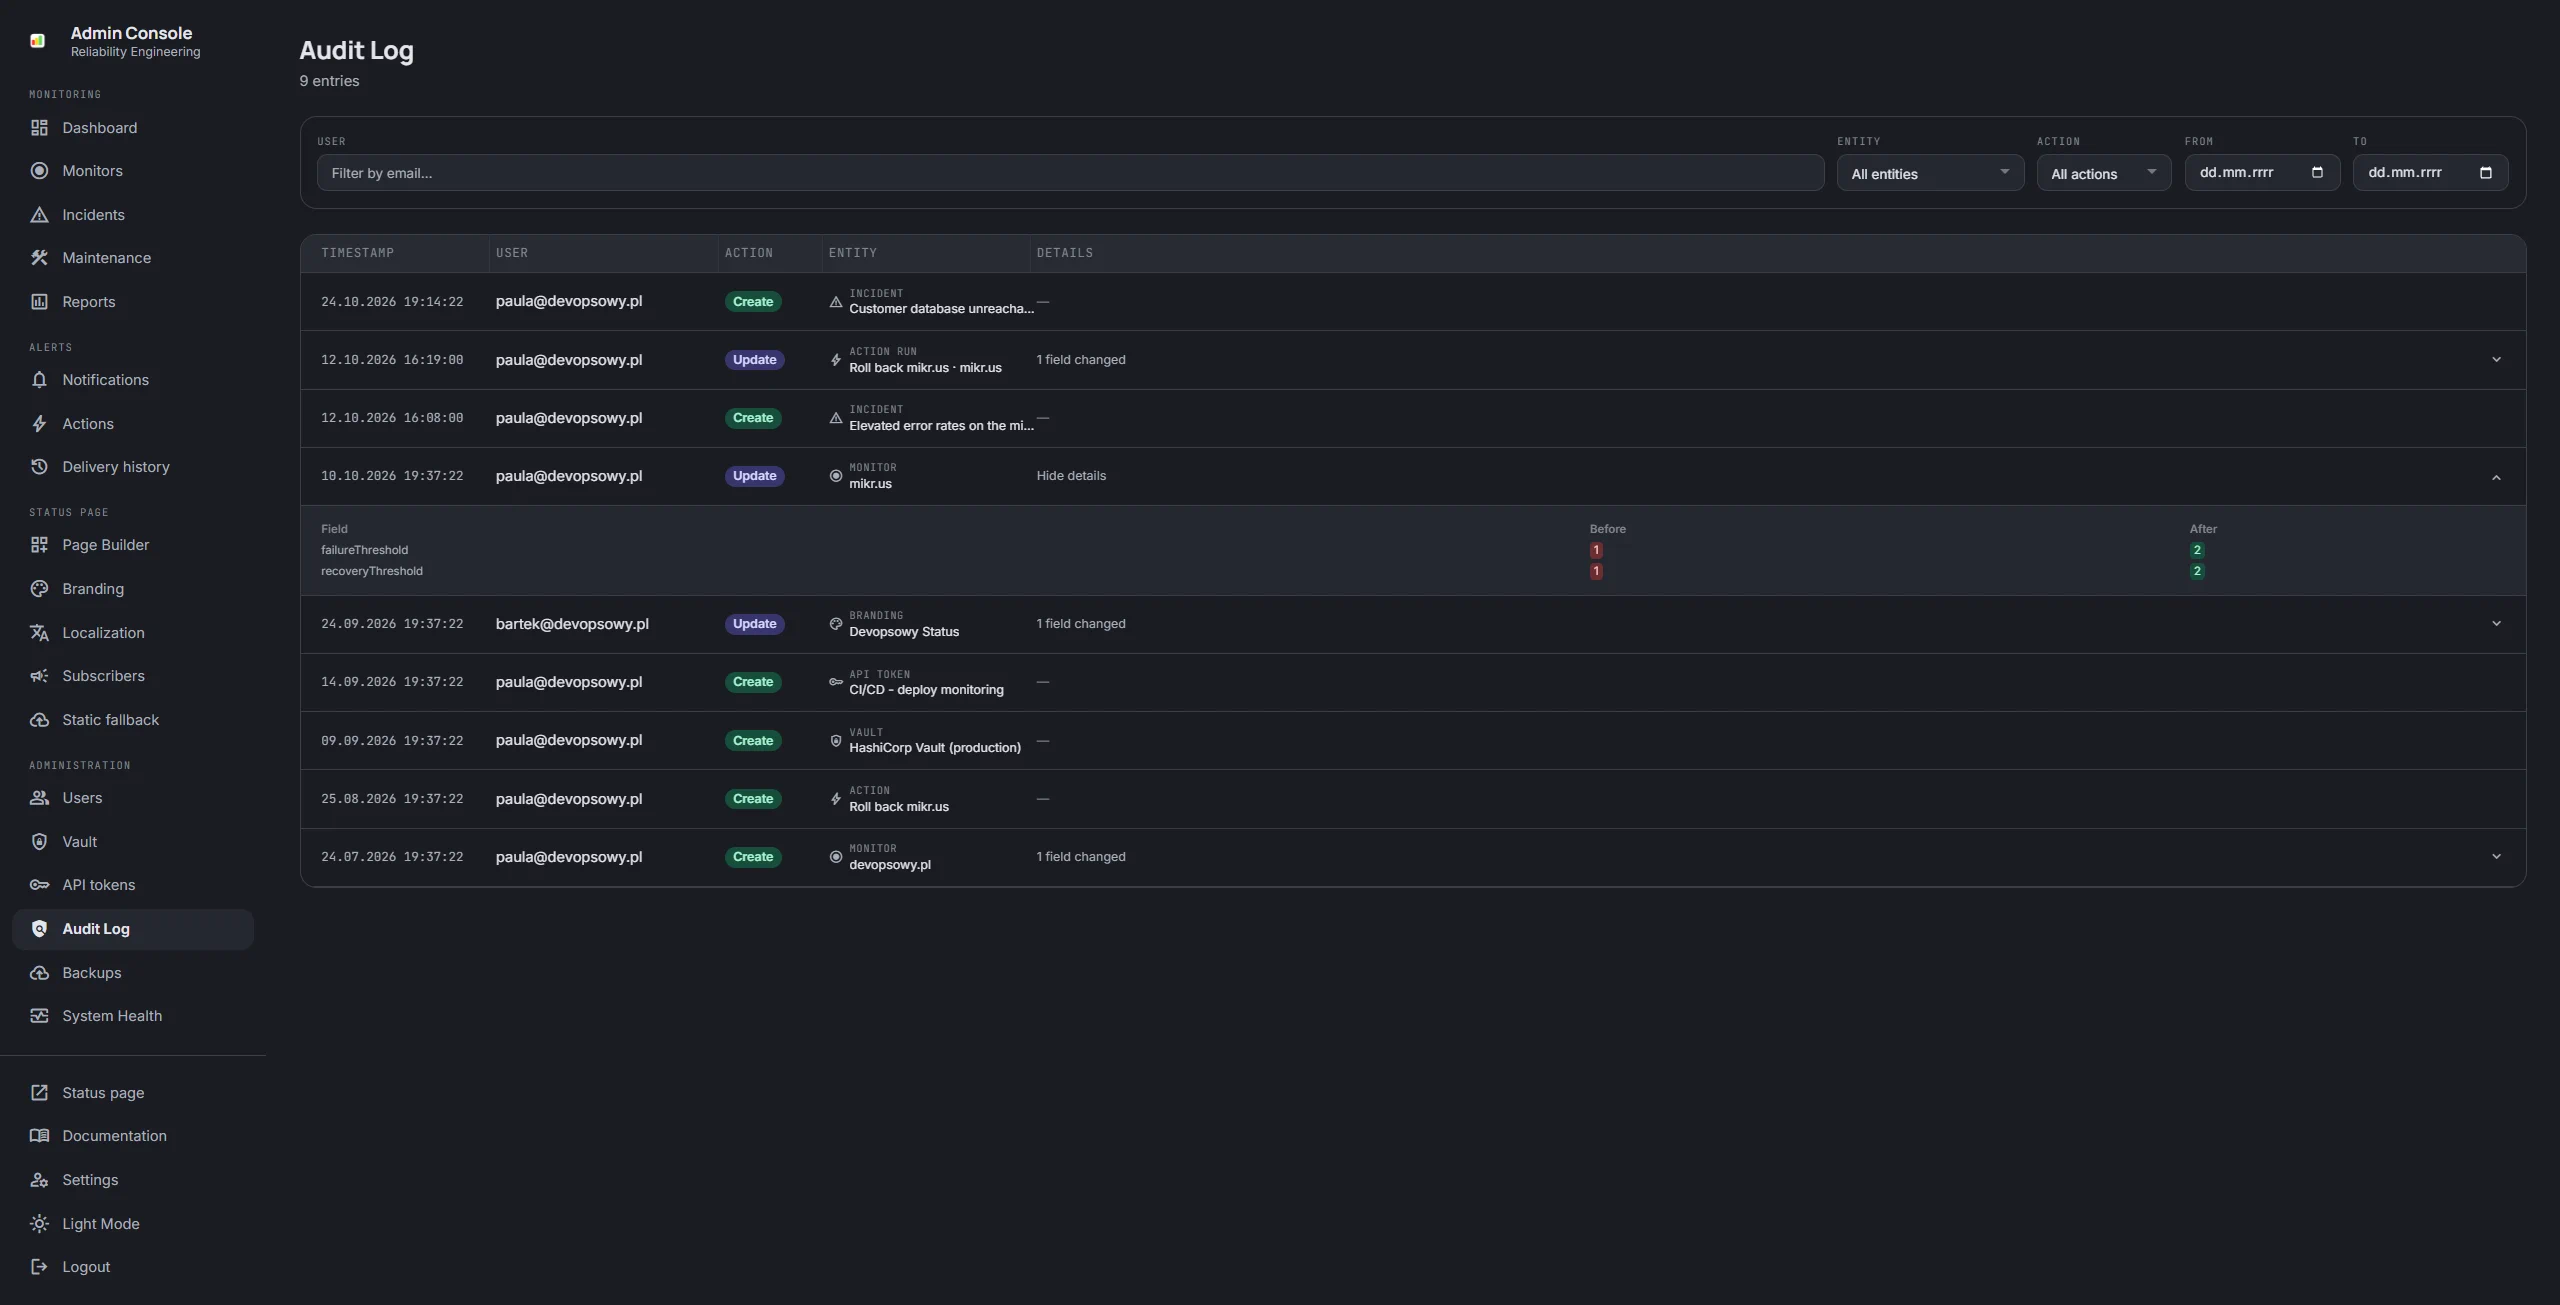Click the calendar icon in From date field
The image size is (2560, 1305).
[2317, 173]
